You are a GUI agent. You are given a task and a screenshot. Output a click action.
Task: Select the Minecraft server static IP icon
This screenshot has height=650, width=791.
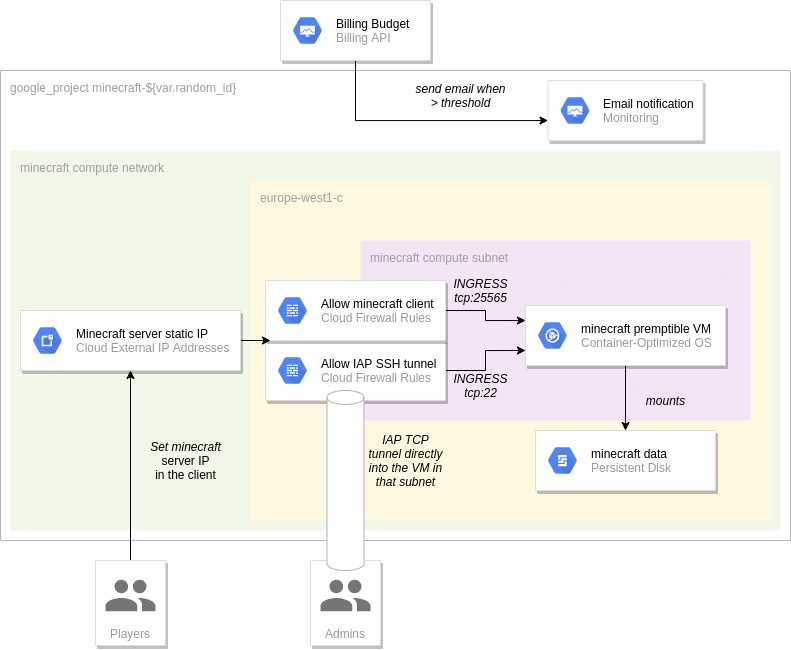pyautogui.click(x=47, y=341)
